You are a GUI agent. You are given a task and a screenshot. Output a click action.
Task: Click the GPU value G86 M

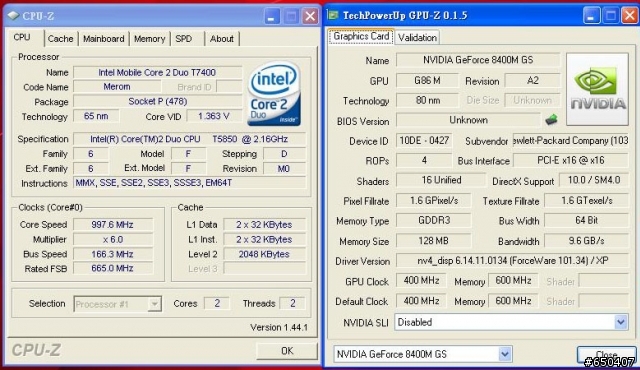click(427, 80)
